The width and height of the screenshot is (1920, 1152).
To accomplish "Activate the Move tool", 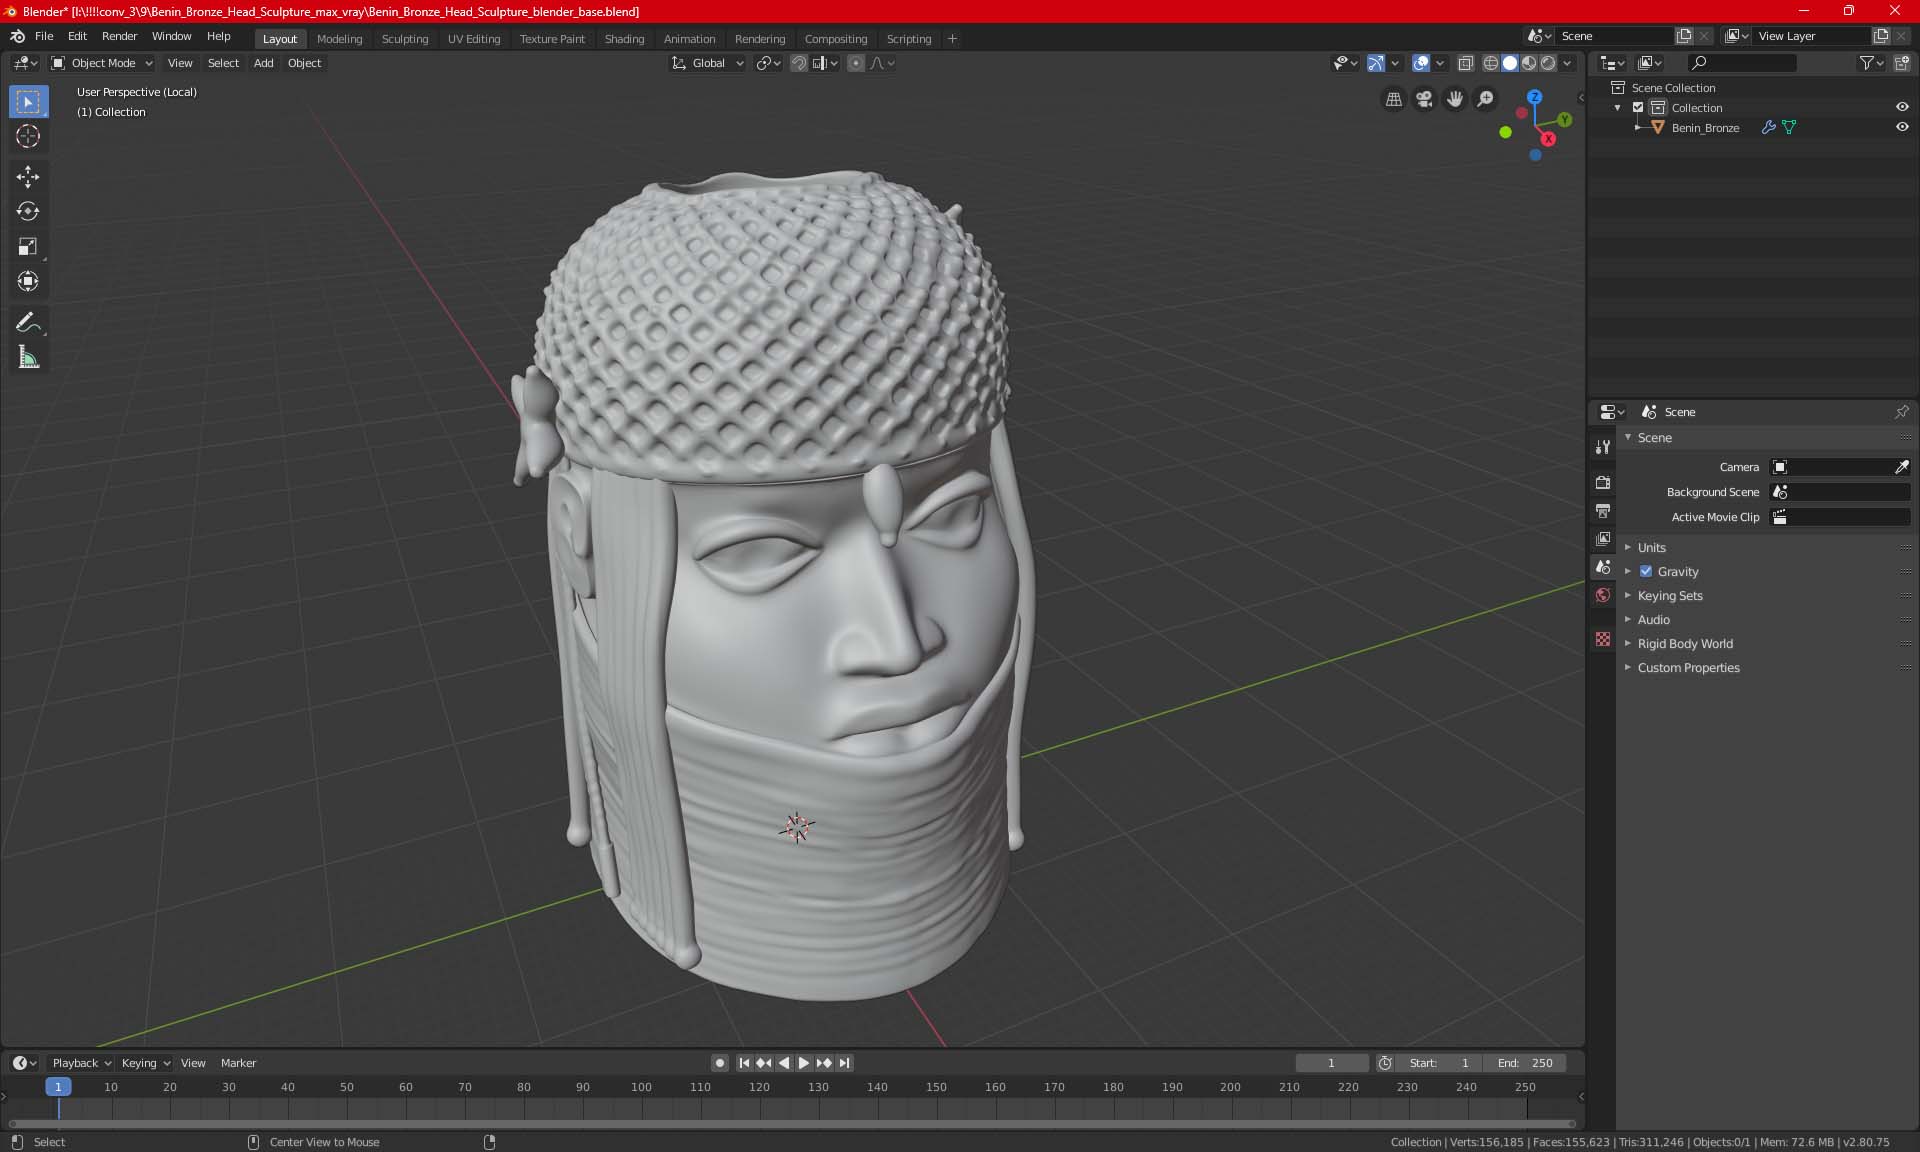I will pos(28,177).
